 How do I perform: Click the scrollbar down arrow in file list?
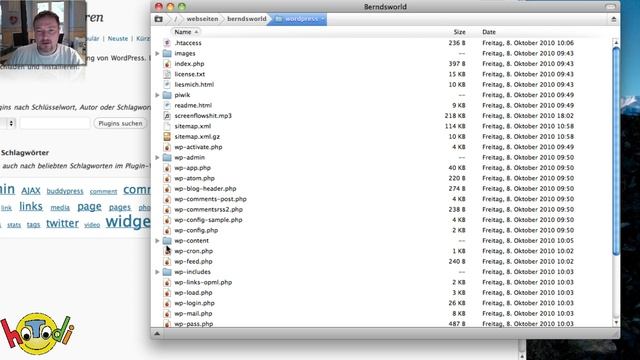[x=616, y=322]
